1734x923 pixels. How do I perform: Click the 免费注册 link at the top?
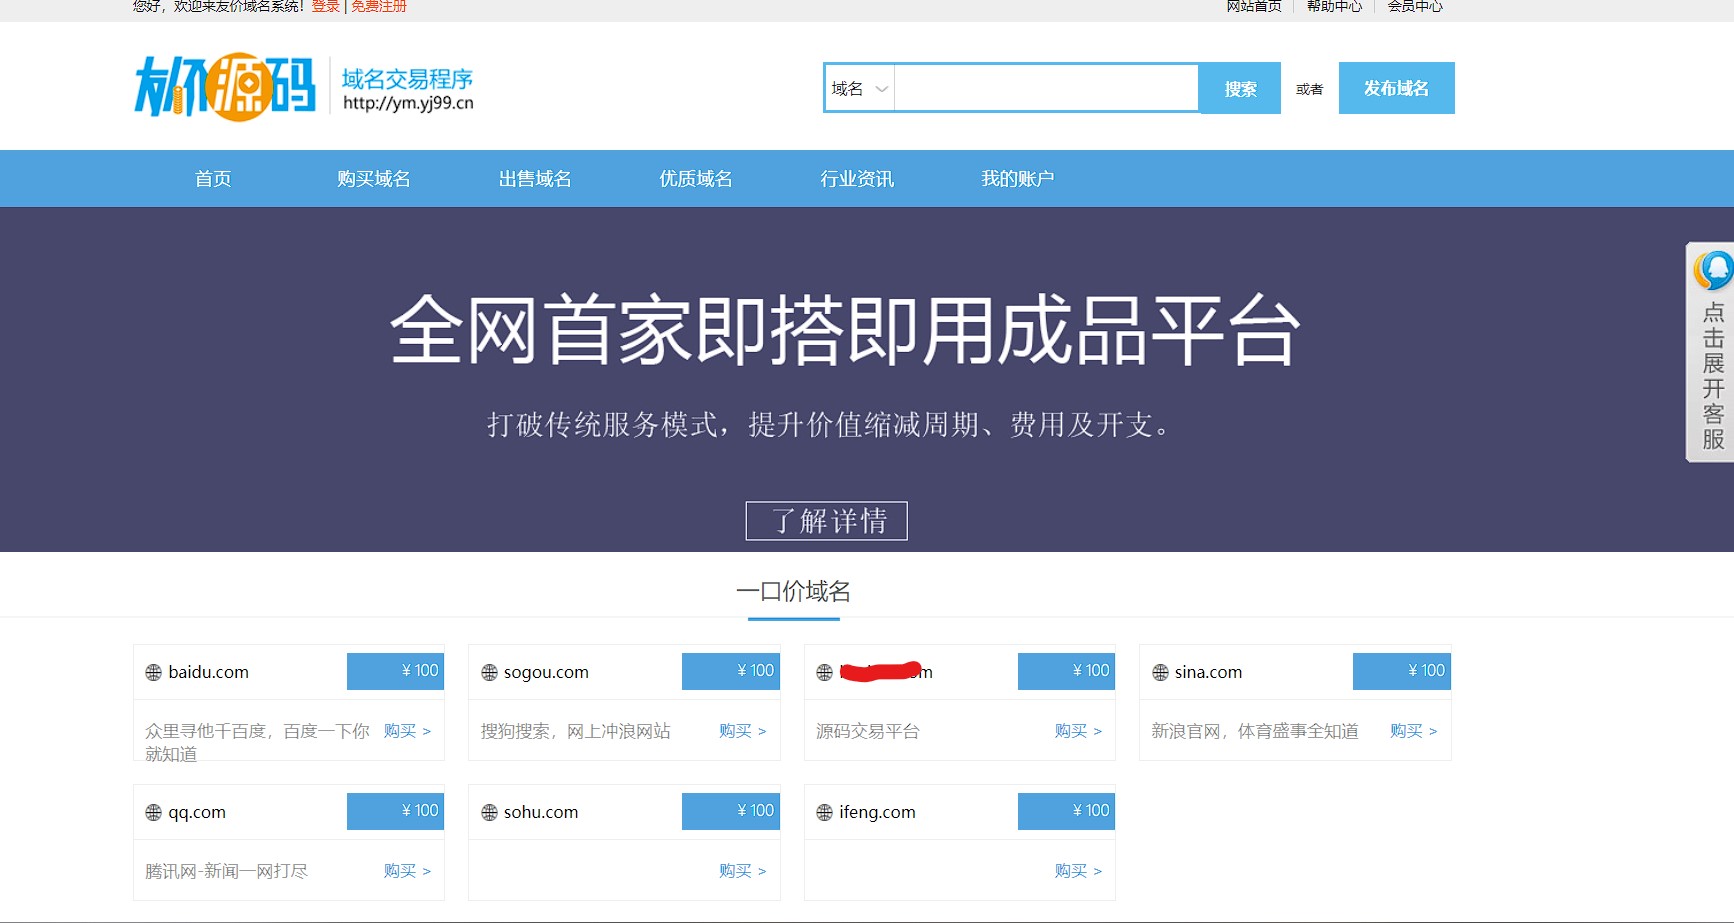378,6
